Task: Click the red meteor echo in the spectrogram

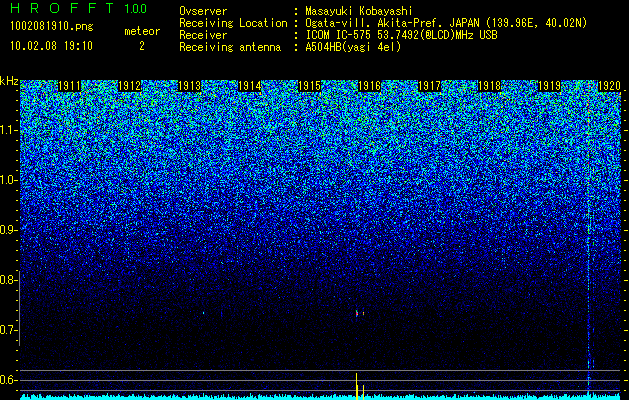Action: point(357,313)
